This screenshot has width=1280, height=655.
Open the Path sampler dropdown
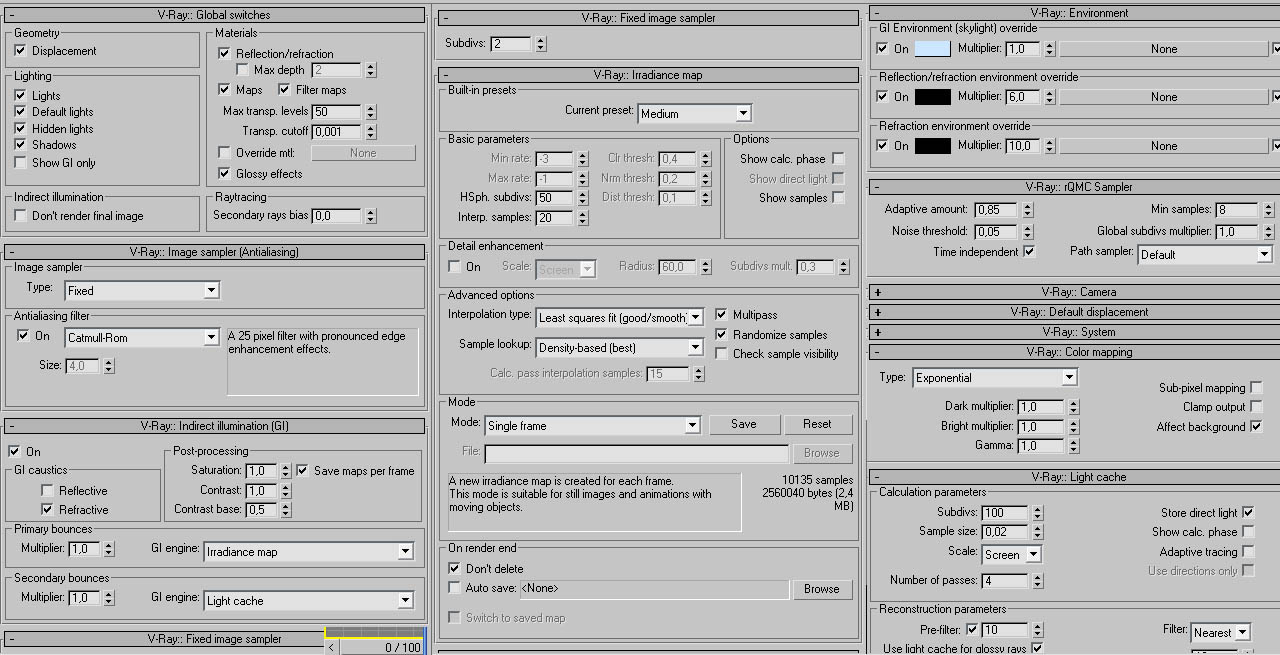1205,255
